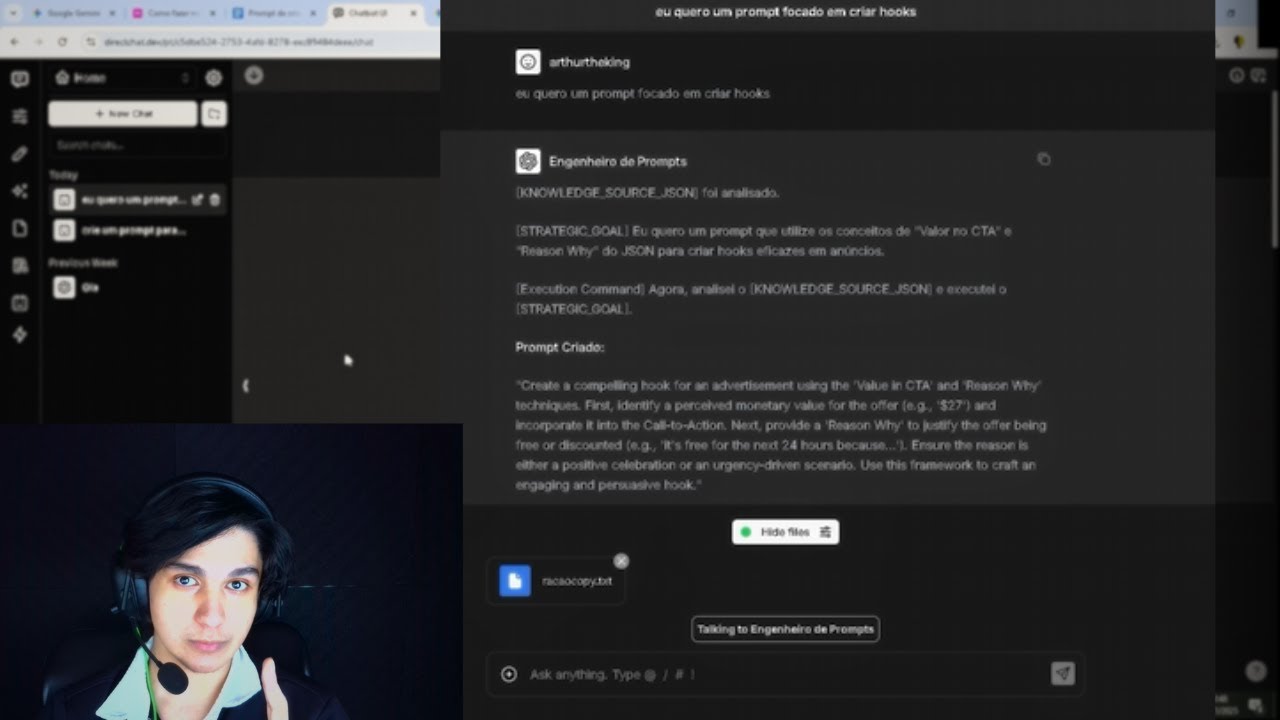Open the 'Olá' chat under Previous Week
Image resolution: width=1280 pixels, height=720 pixels.
137,288
